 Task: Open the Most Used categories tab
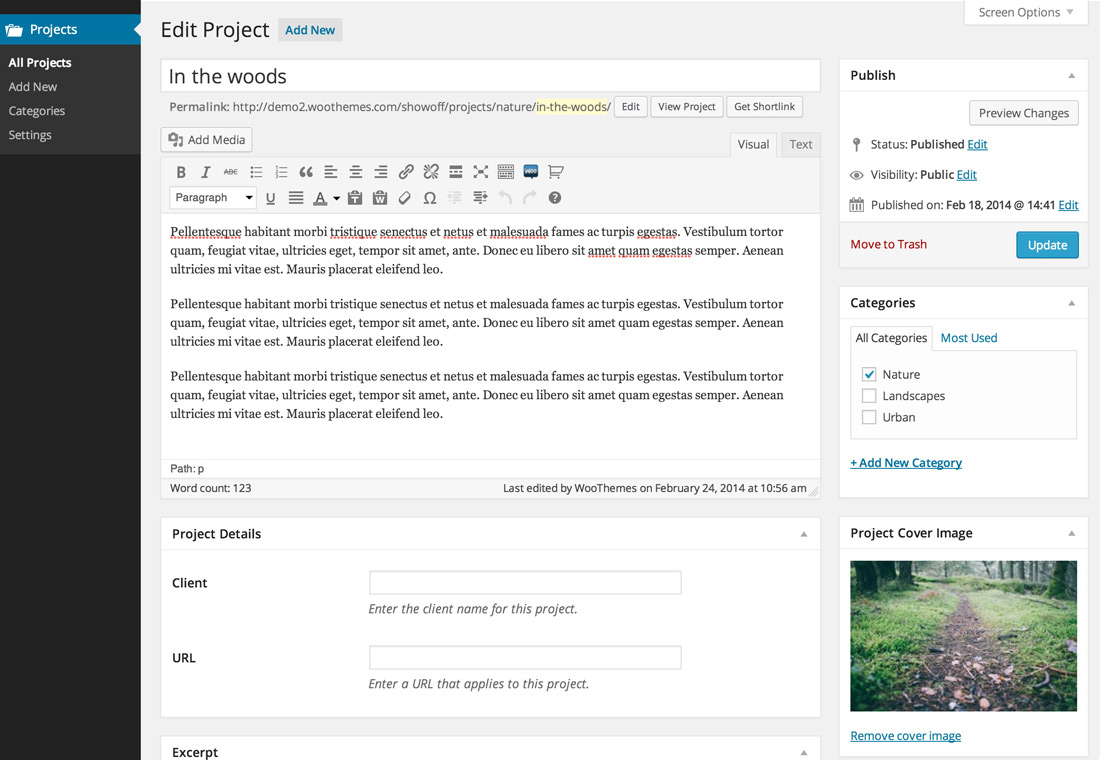coord(968,337)
